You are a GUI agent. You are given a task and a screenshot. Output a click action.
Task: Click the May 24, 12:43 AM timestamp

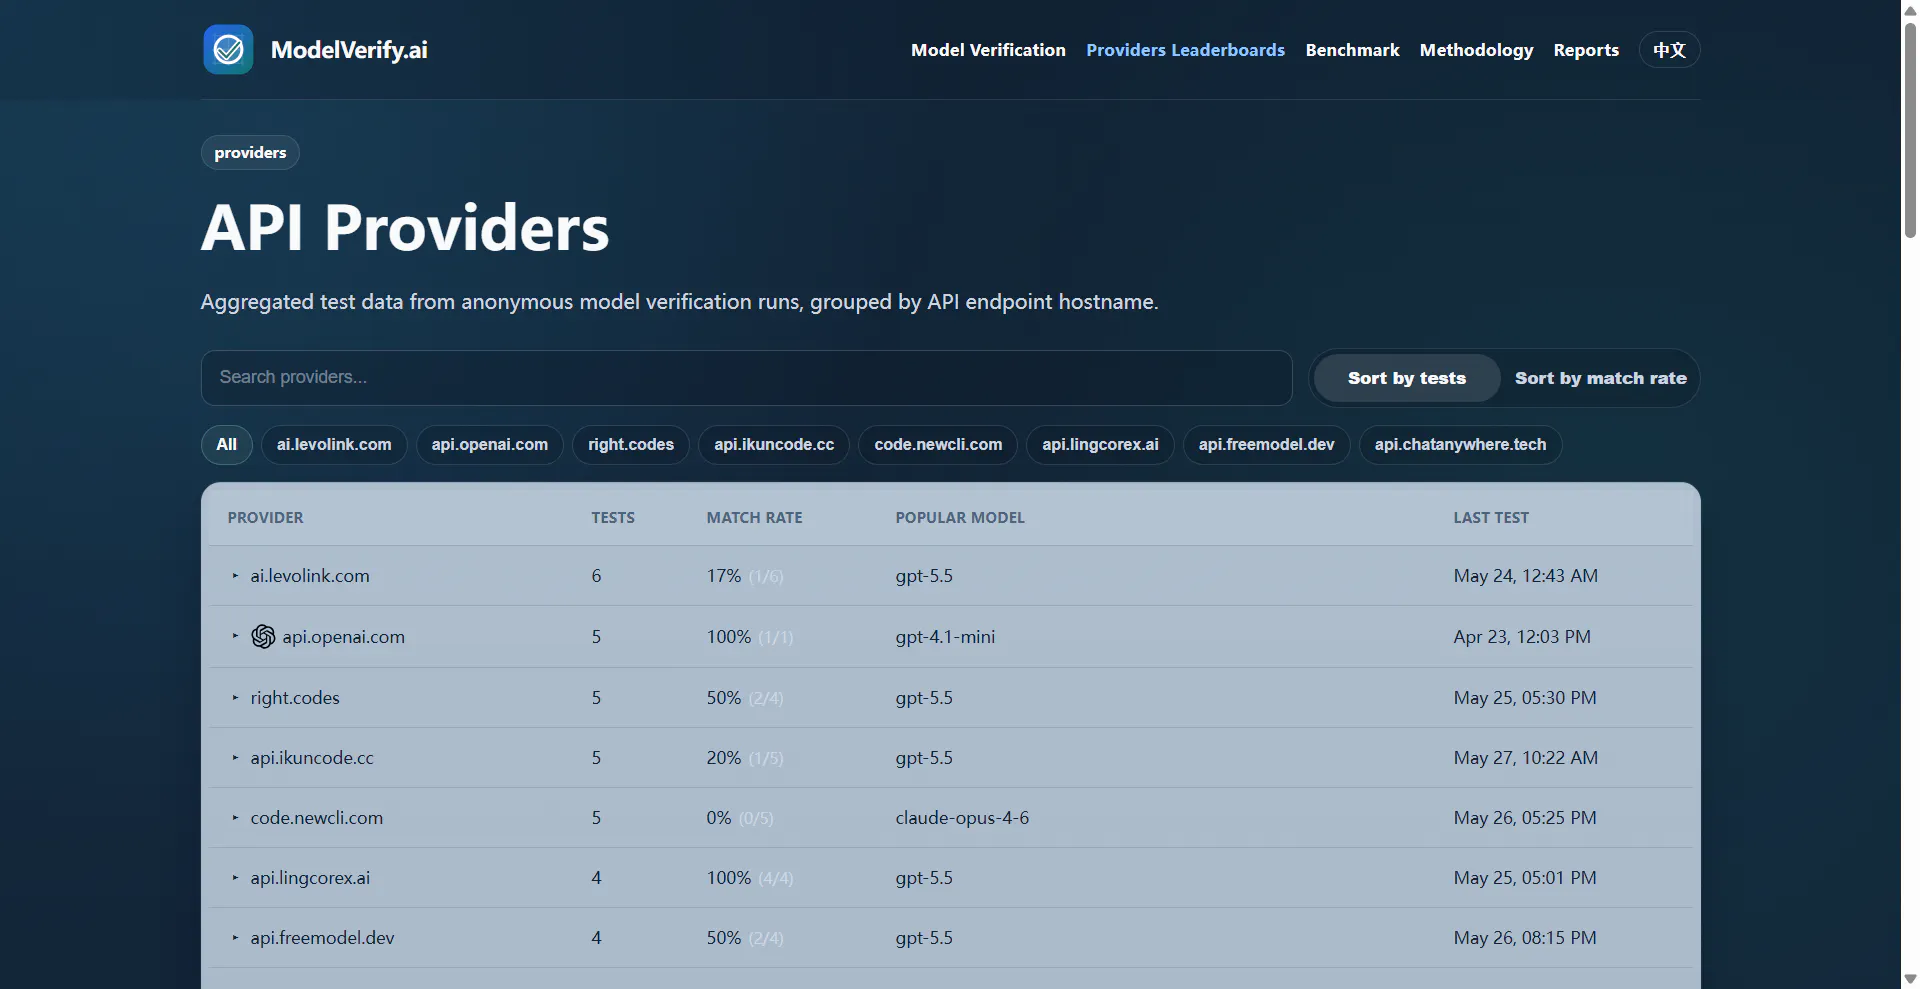point(1526,576)
